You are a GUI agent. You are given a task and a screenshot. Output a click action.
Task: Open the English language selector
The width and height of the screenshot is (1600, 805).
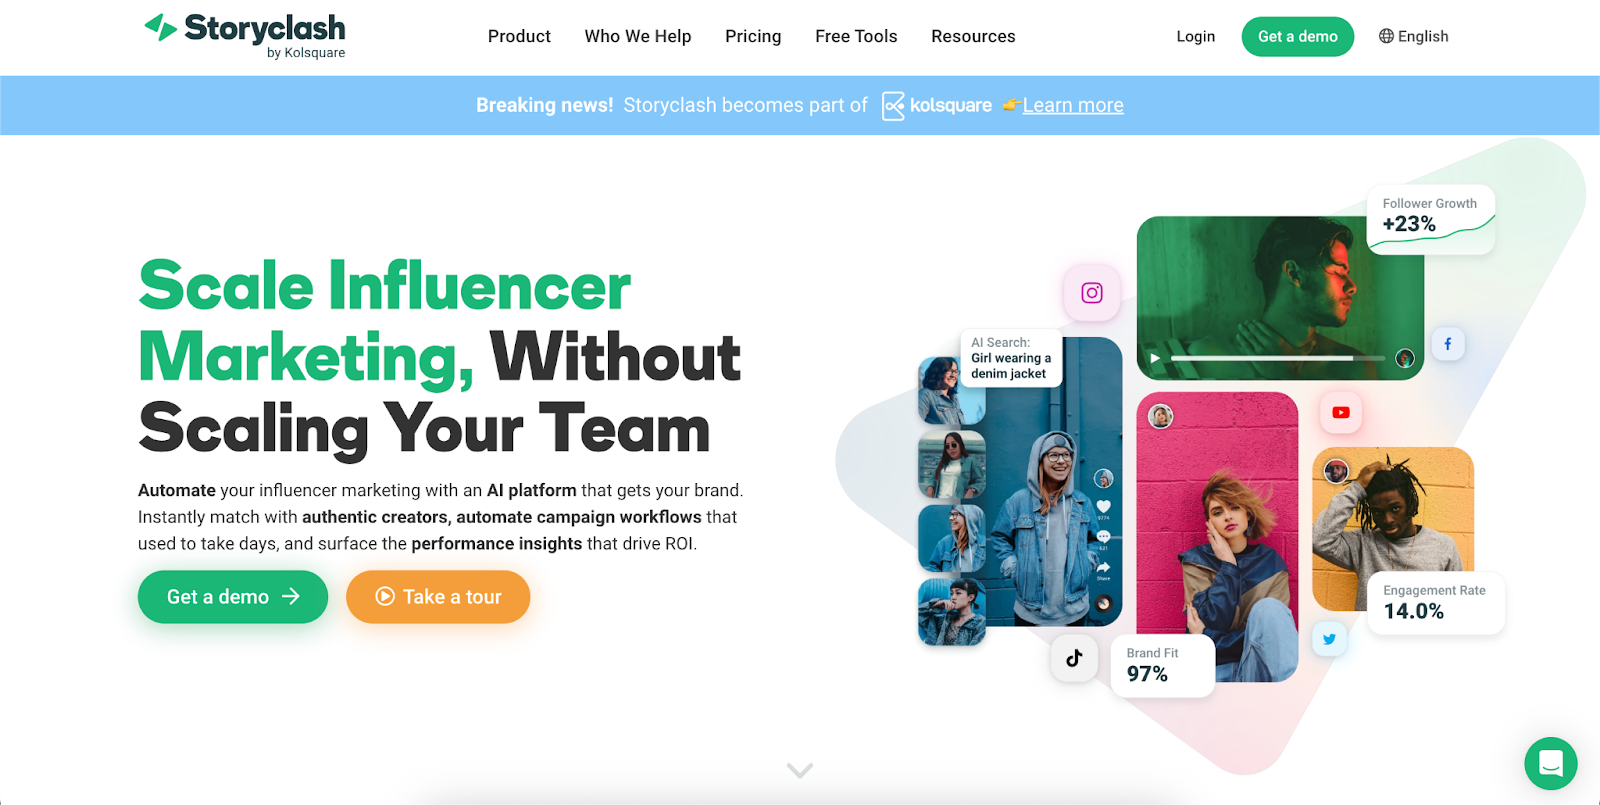tap(1413, 36)
